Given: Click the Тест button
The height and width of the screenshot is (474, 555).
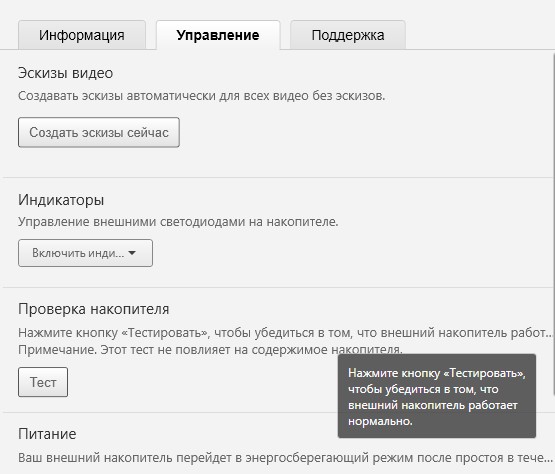Looking at the screenshot, I should (x=43, y=382).
